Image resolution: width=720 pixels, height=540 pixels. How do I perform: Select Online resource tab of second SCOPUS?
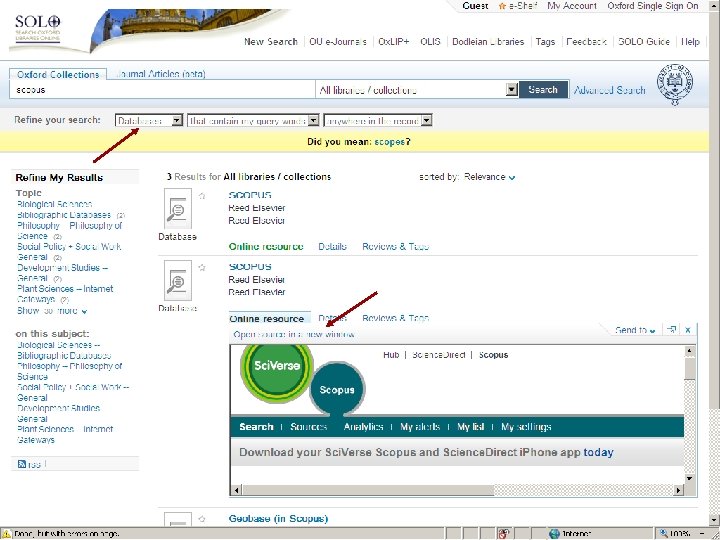[270, 318]
